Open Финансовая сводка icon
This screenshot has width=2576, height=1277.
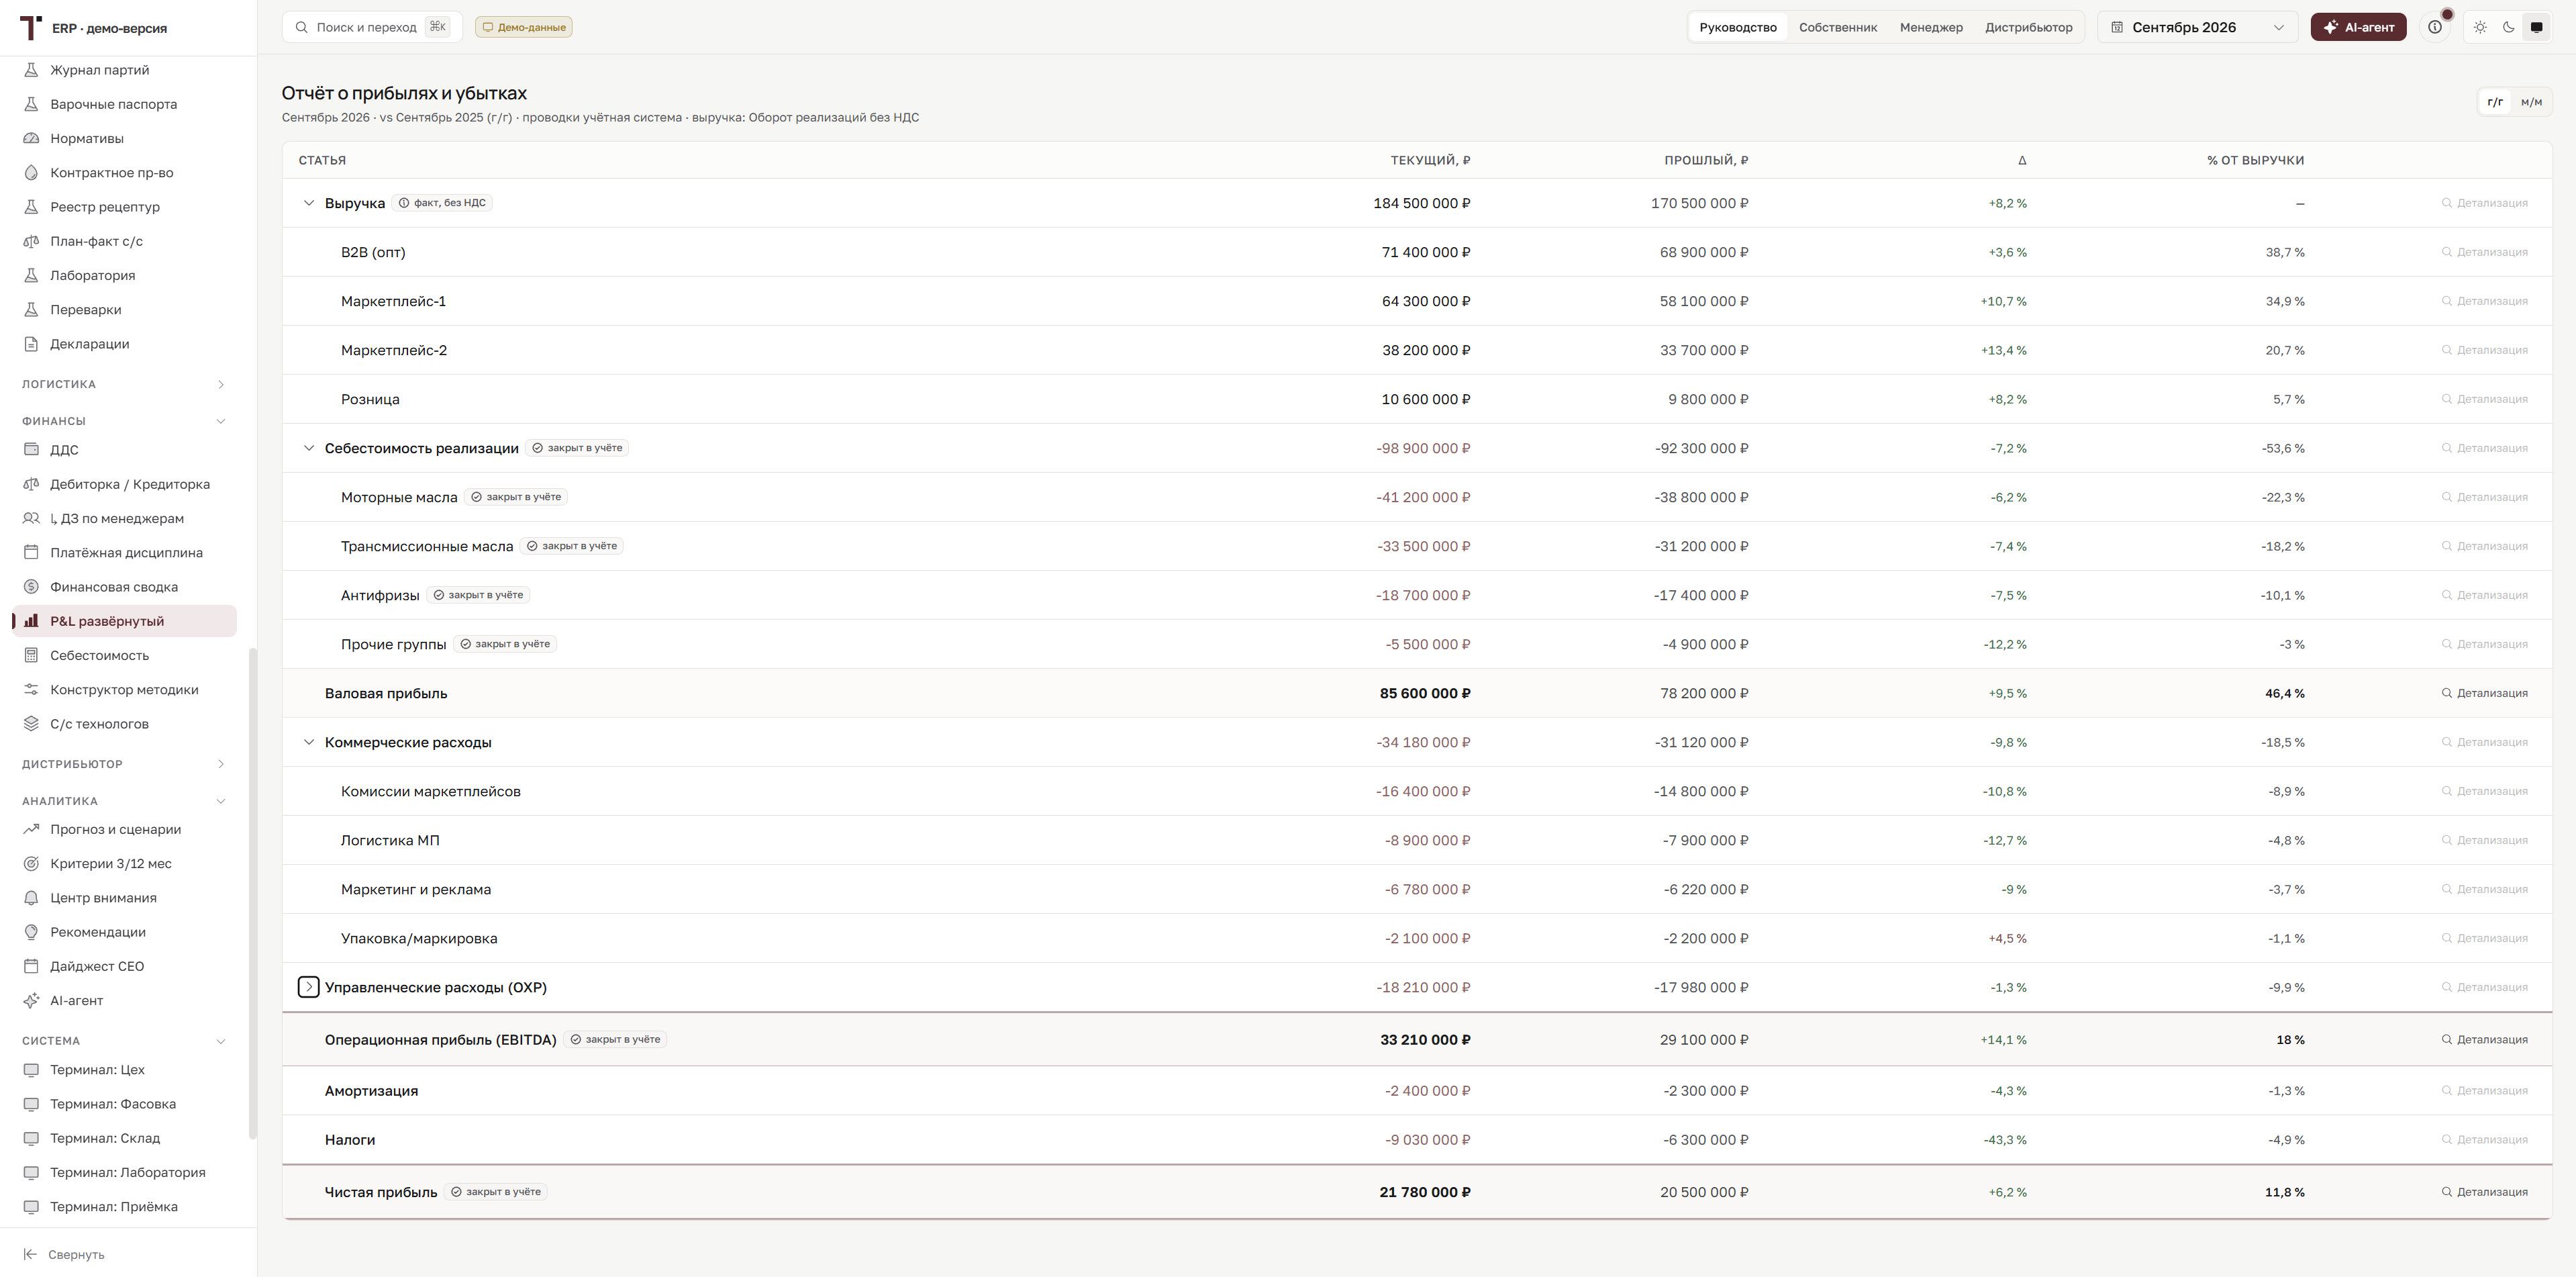click(31, 587)
